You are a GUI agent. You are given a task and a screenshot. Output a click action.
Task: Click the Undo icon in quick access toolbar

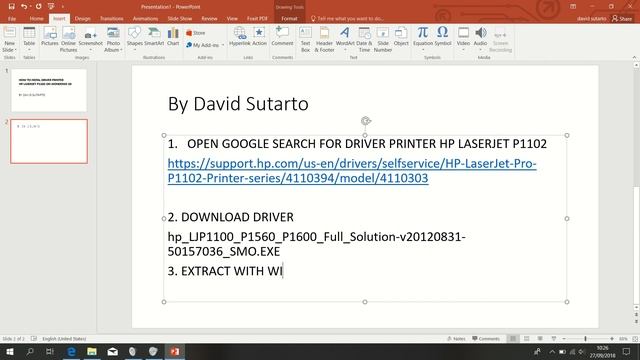[24, 7]
